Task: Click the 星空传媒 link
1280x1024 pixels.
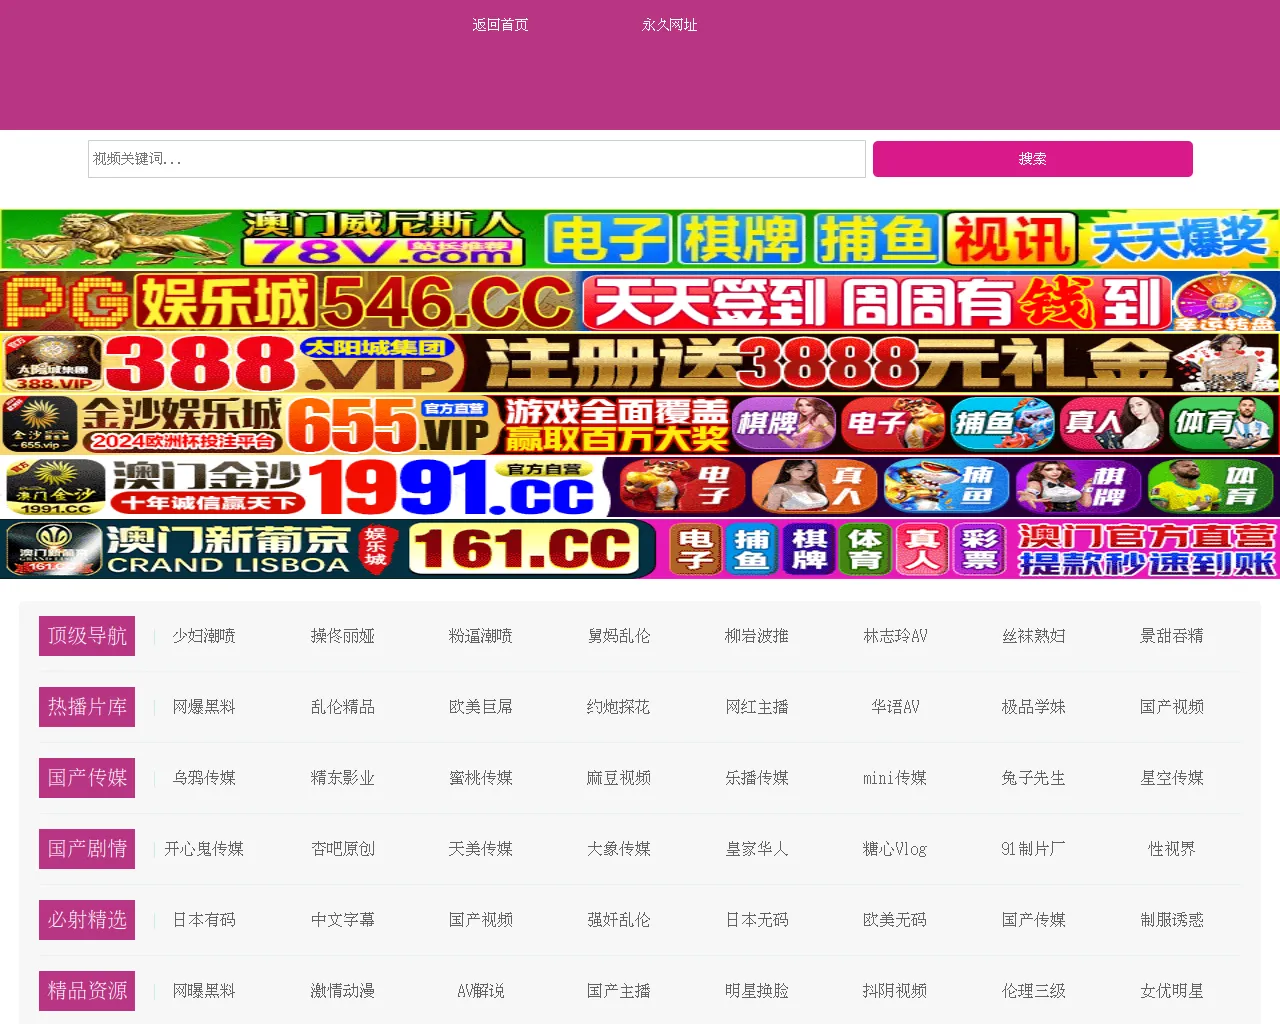Action: coord(1172,778)
